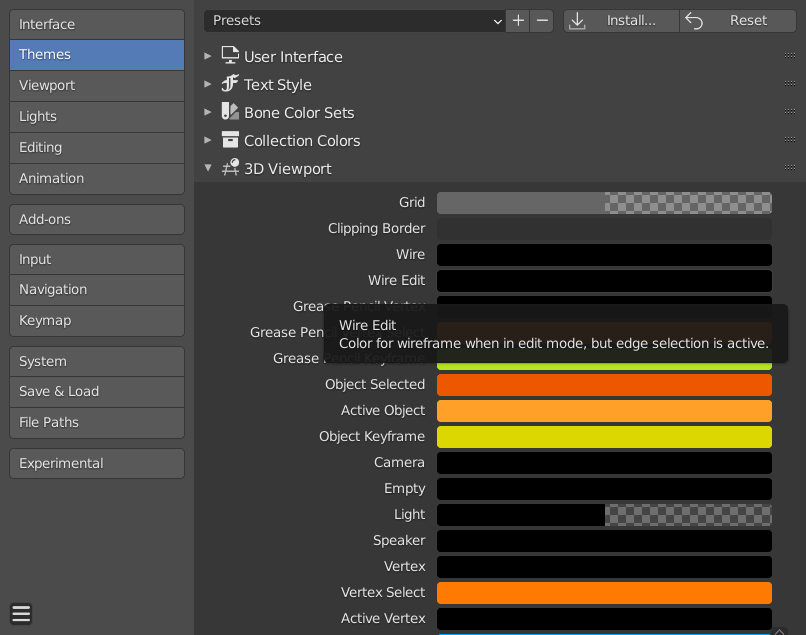Click the Collection Colors box icon
This screenshot has width=806, height=635.
230,140
